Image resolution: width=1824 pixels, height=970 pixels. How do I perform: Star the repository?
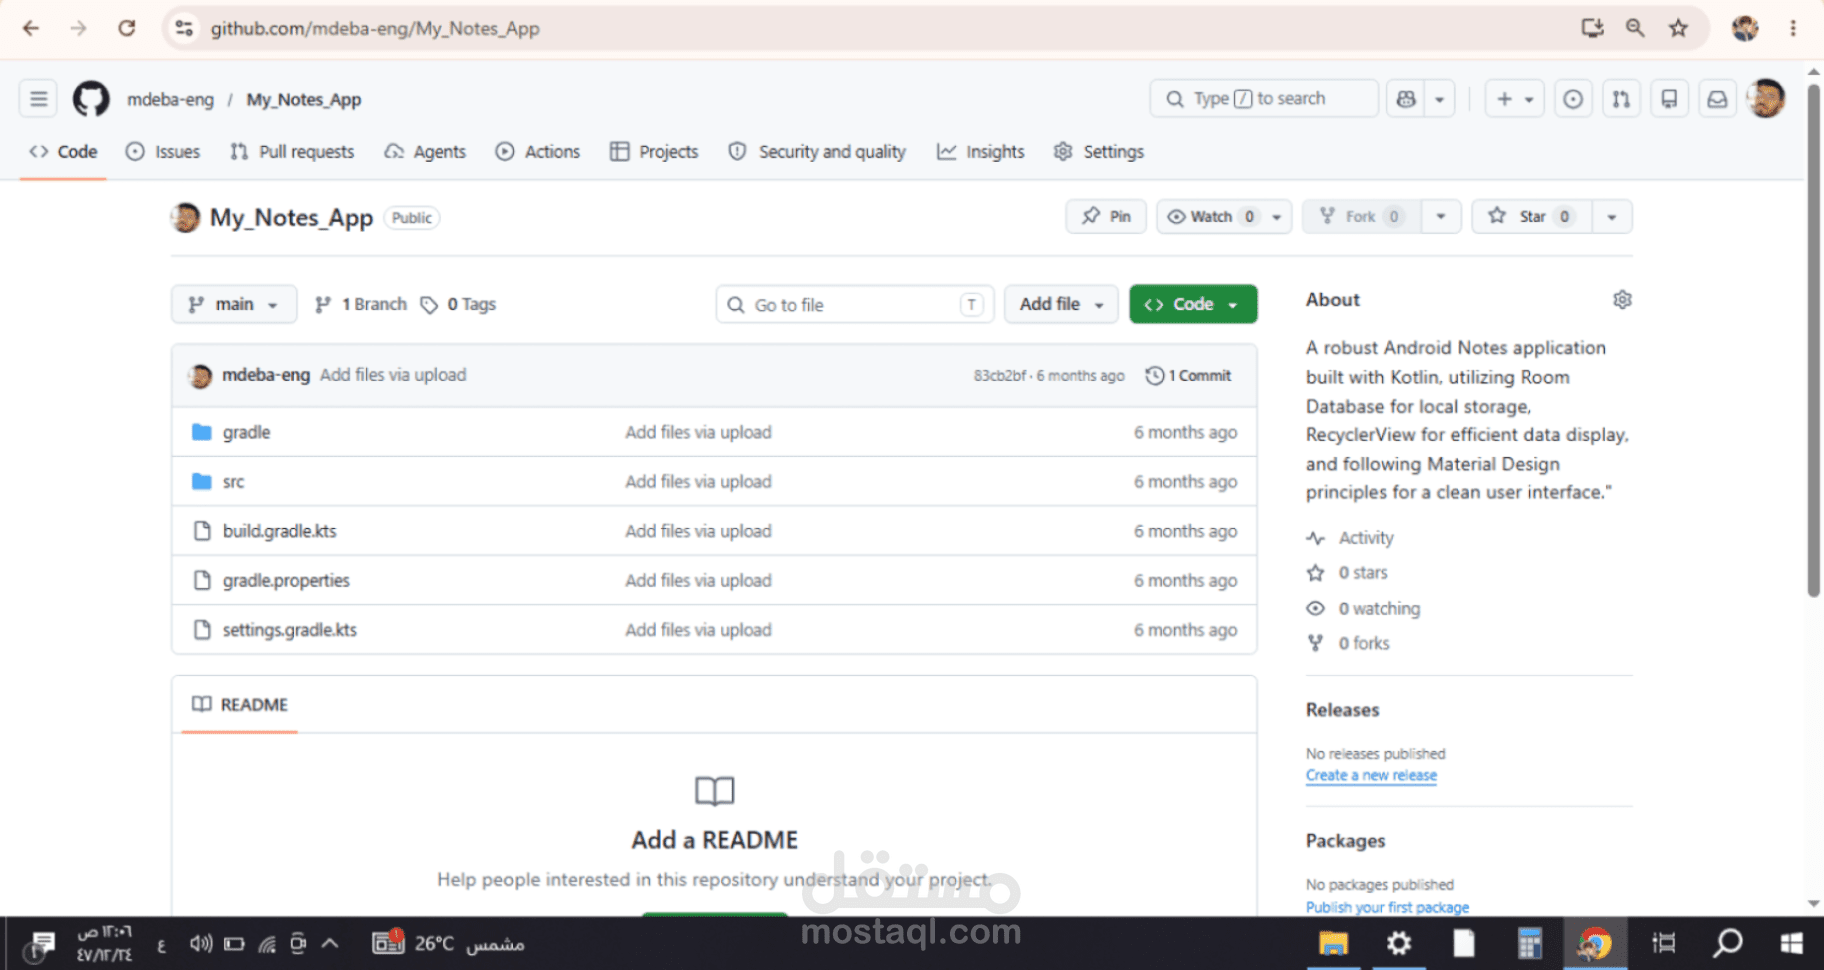click(x=1532, y=216)
